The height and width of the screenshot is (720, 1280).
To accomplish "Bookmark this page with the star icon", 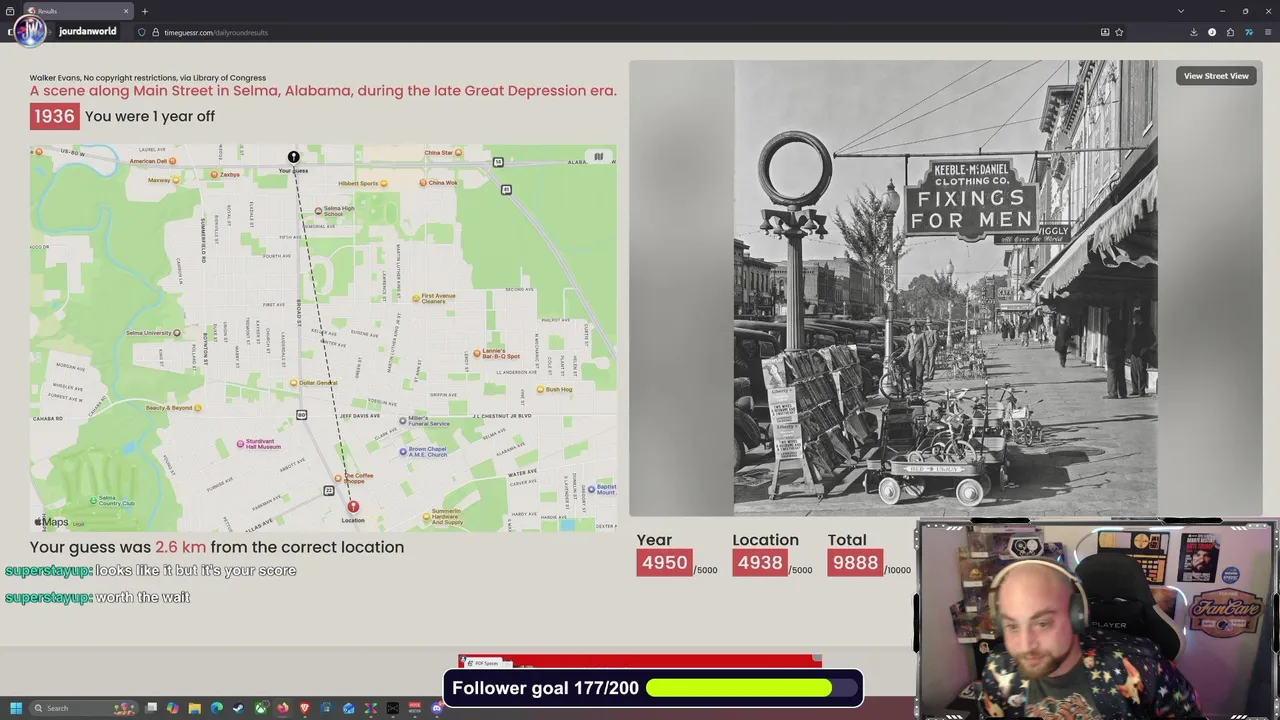I will coord(1119,32).
